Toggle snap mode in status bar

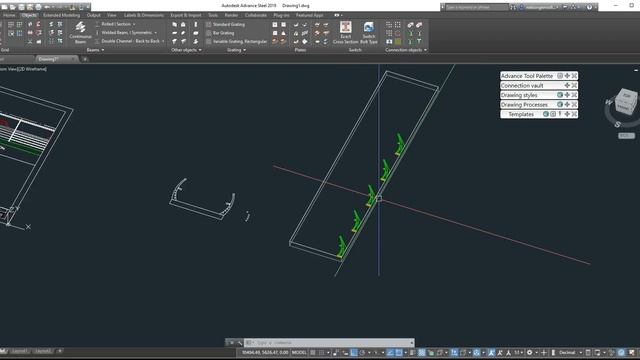(x=322, y=352)
